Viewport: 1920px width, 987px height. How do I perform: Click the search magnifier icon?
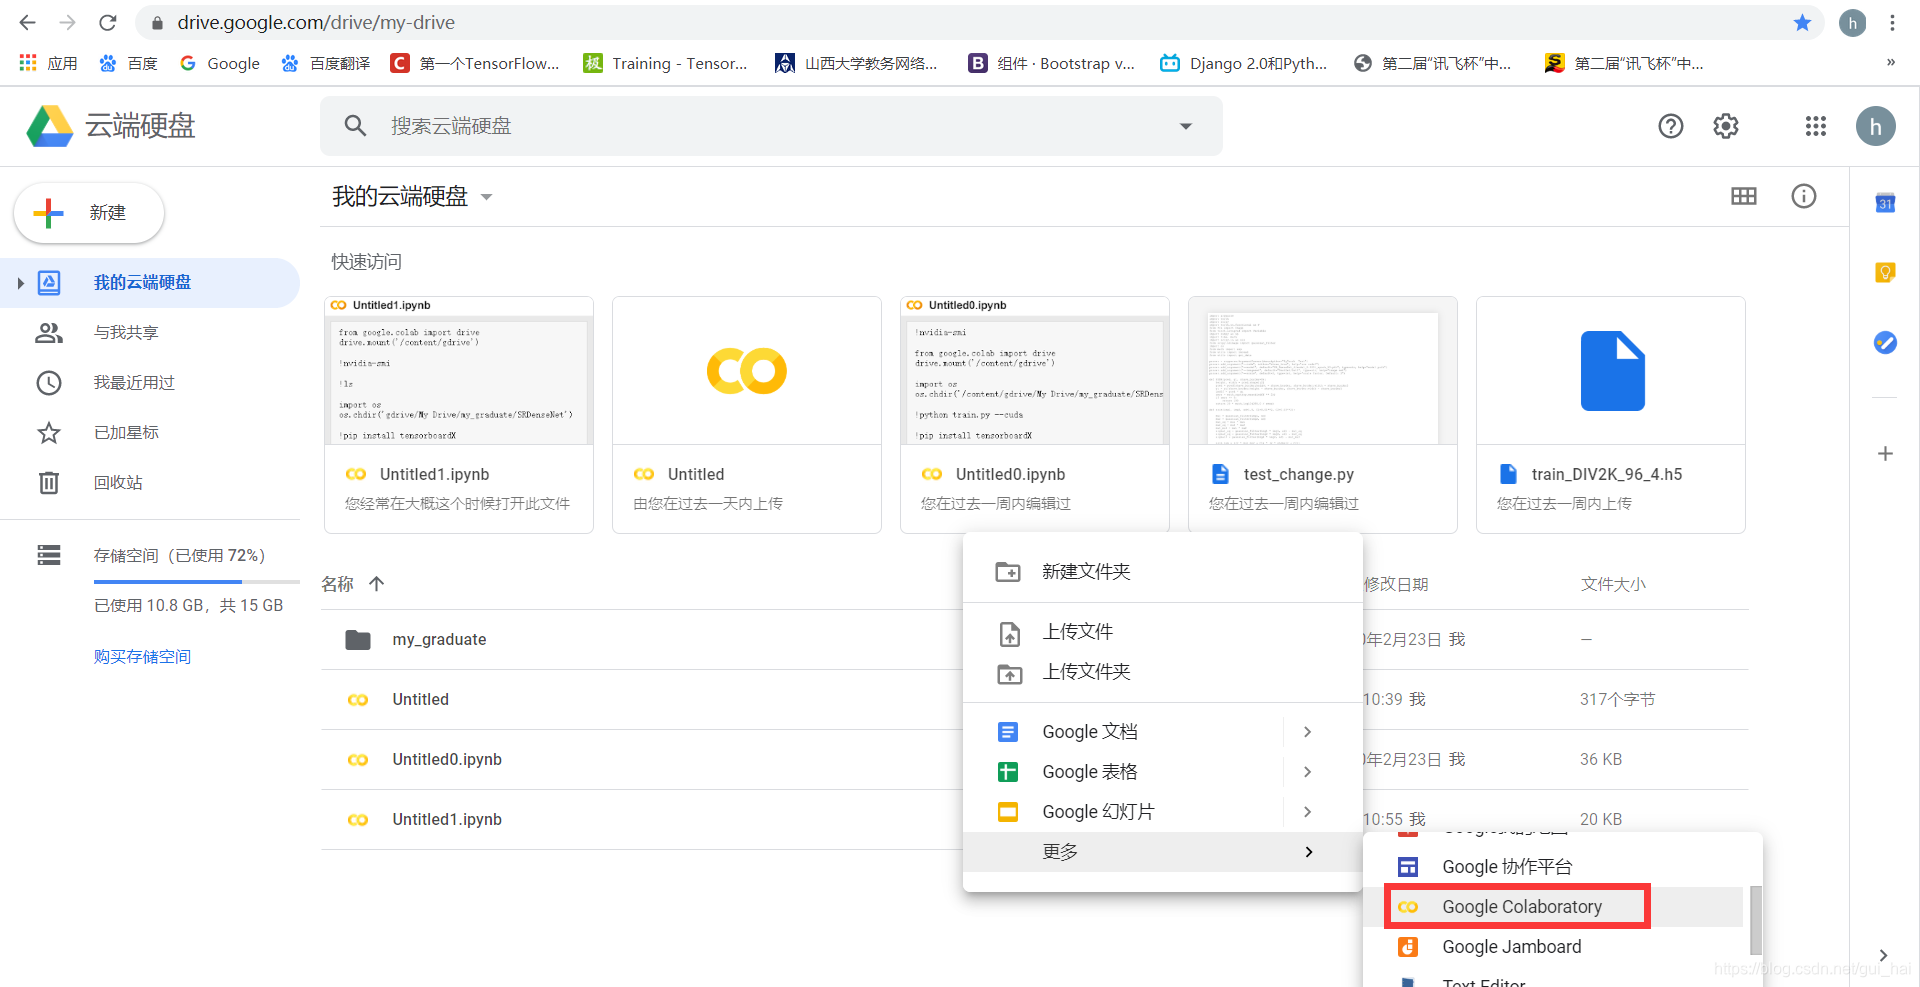[x=355, y=126]
